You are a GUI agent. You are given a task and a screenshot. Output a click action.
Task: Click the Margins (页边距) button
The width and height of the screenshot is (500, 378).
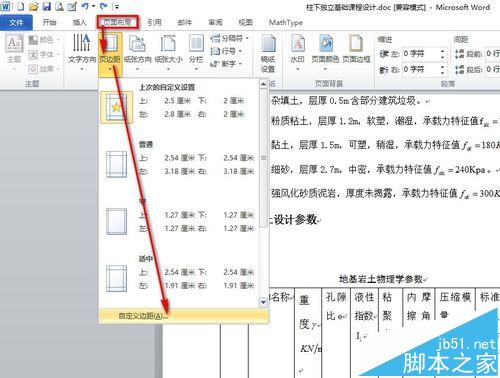point(110,53)
